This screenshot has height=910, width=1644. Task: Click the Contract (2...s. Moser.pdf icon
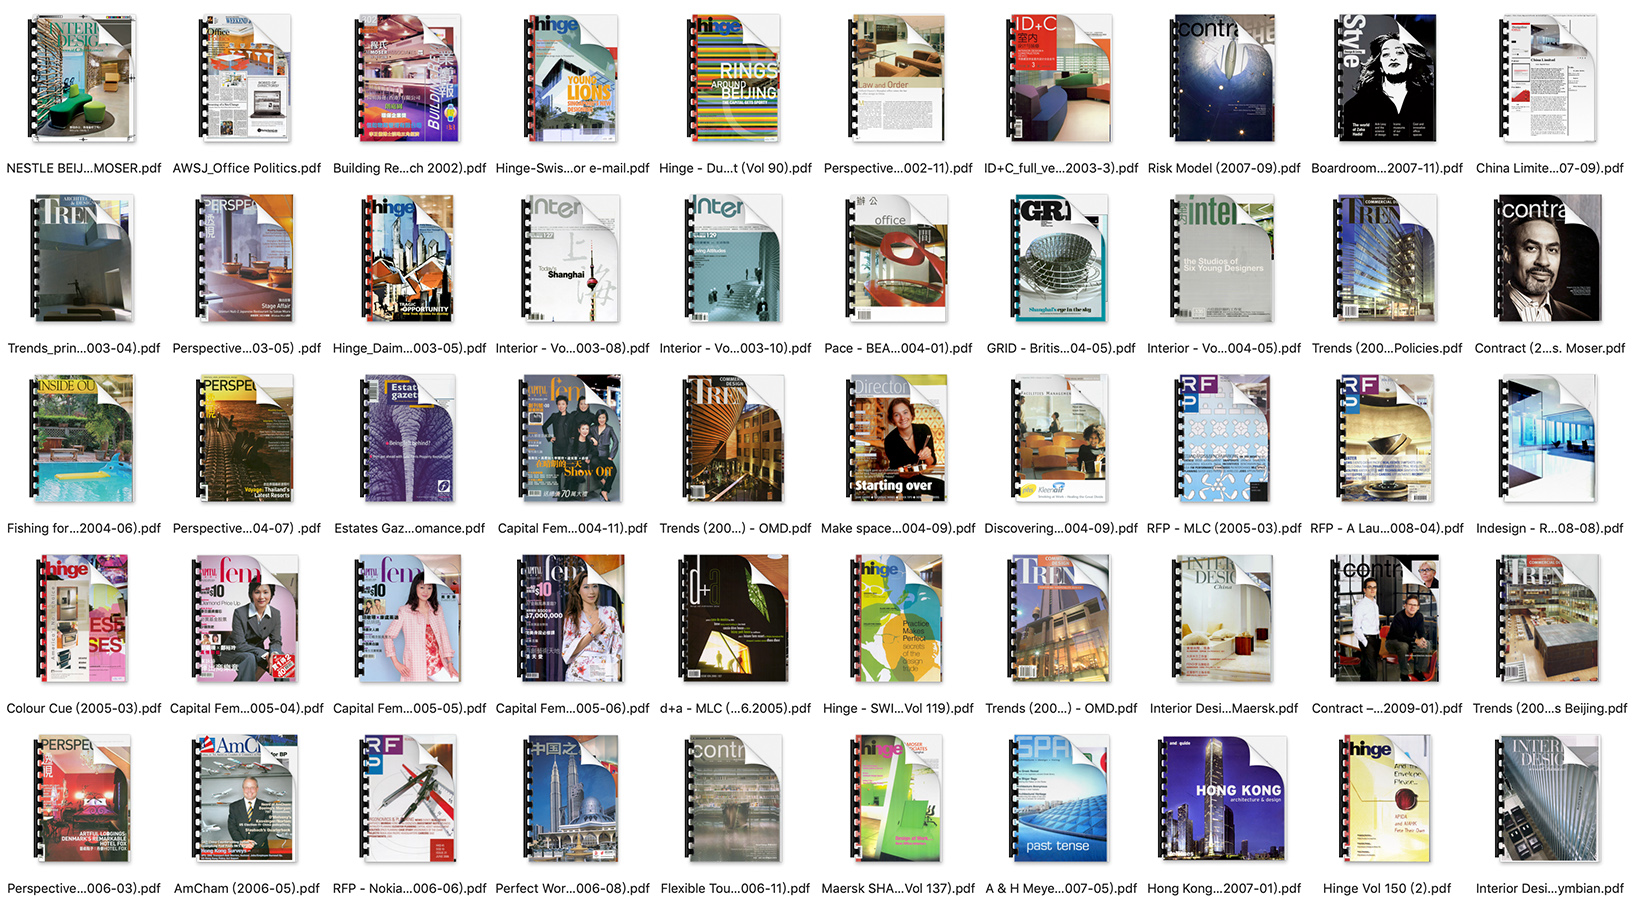1550,258
